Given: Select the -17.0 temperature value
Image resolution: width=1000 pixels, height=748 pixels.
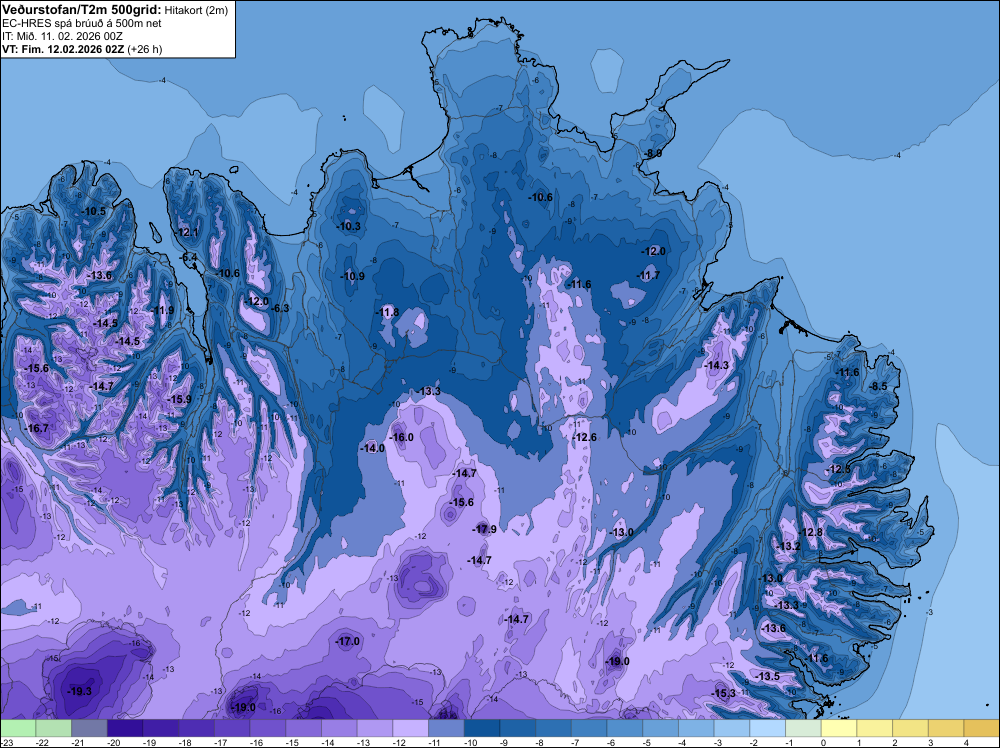Looking at the screenshot, I should pyautogui.click(x=348, y=641).
